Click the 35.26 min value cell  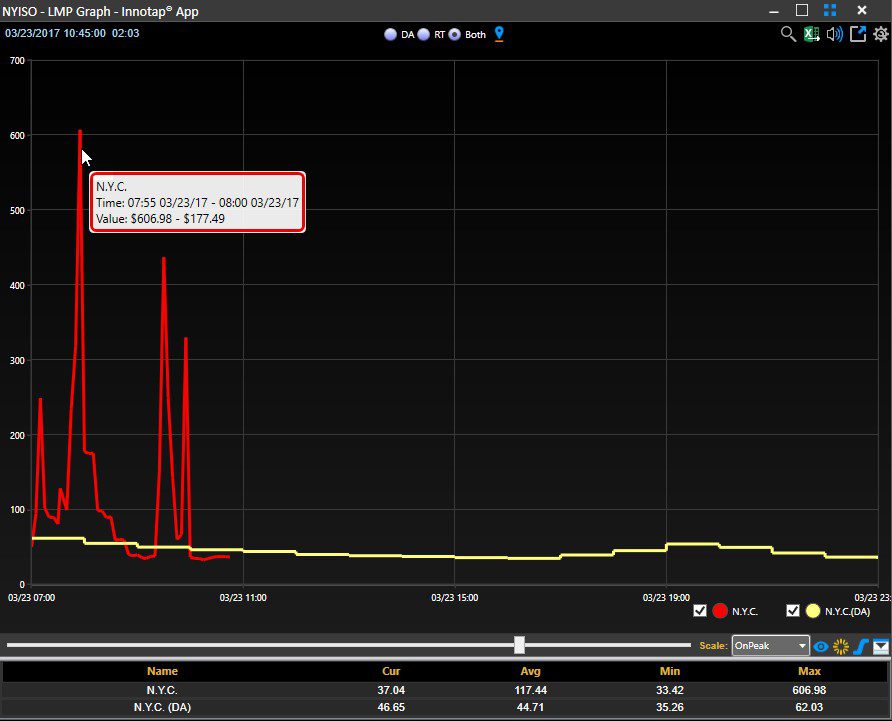coord(670,707)
